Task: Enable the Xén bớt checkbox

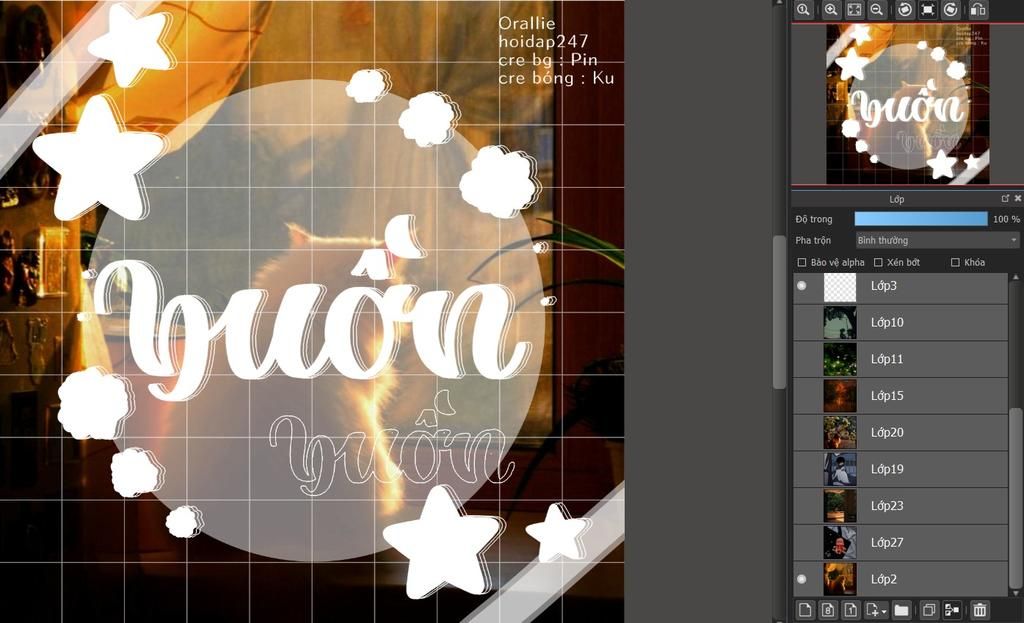Action: (x=878, y=263)
